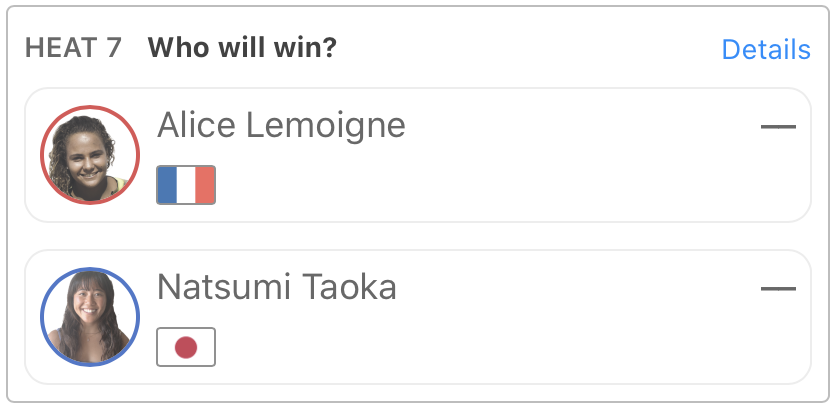Image resolution: width=836 pixels, height=410 pixels.
Task: Click Alice Lemoigne's profile photo
Action: click(x=90, y=154)
